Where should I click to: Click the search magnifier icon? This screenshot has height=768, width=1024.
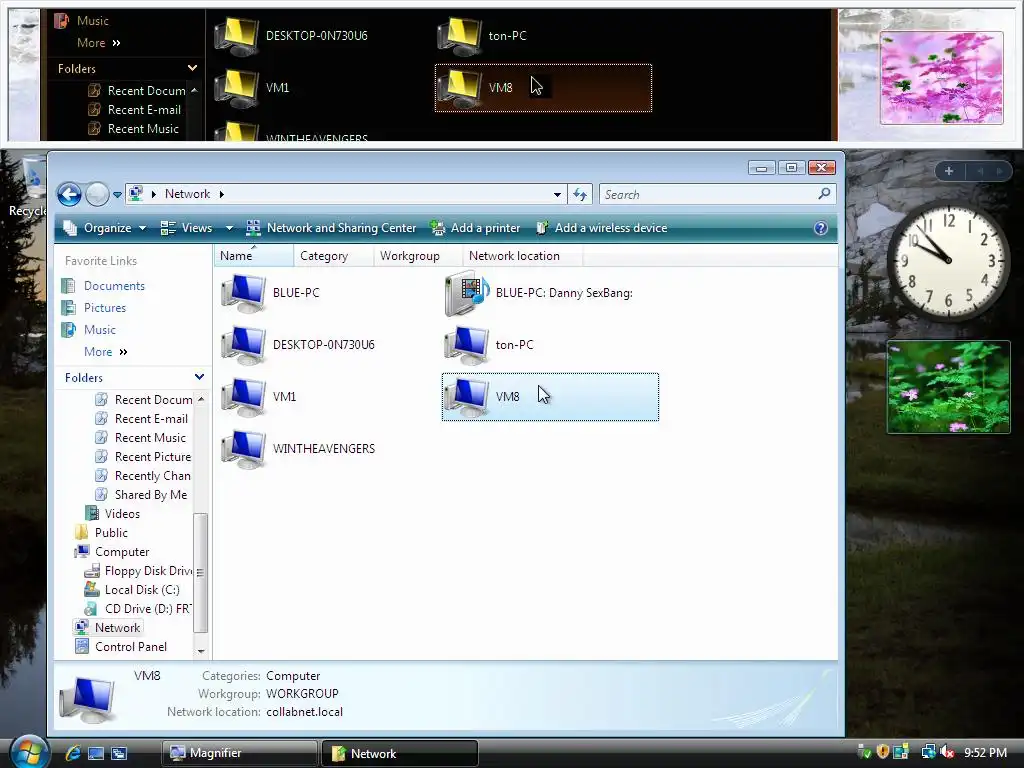824,193
